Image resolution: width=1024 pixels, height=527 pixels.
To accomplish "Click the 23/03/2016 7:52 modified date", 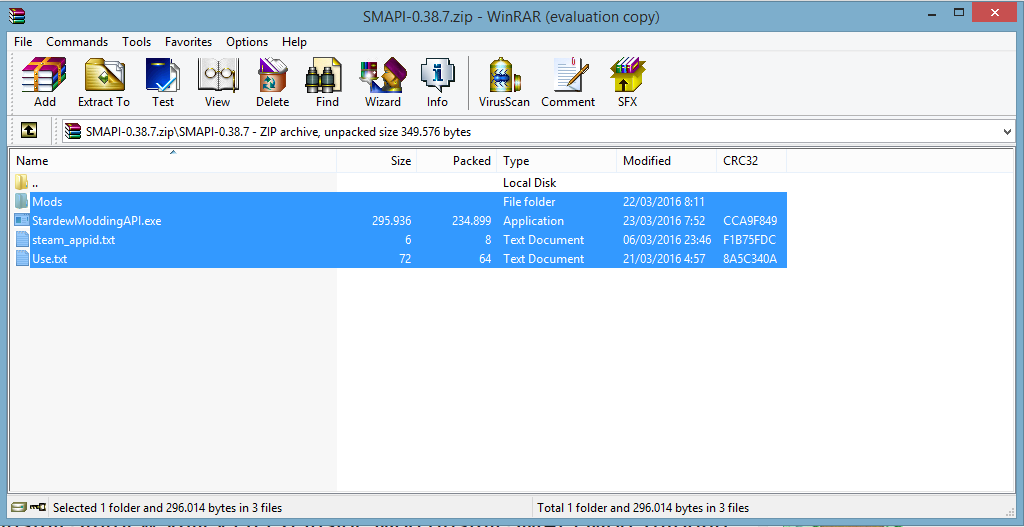I will [x=664, y=221].
